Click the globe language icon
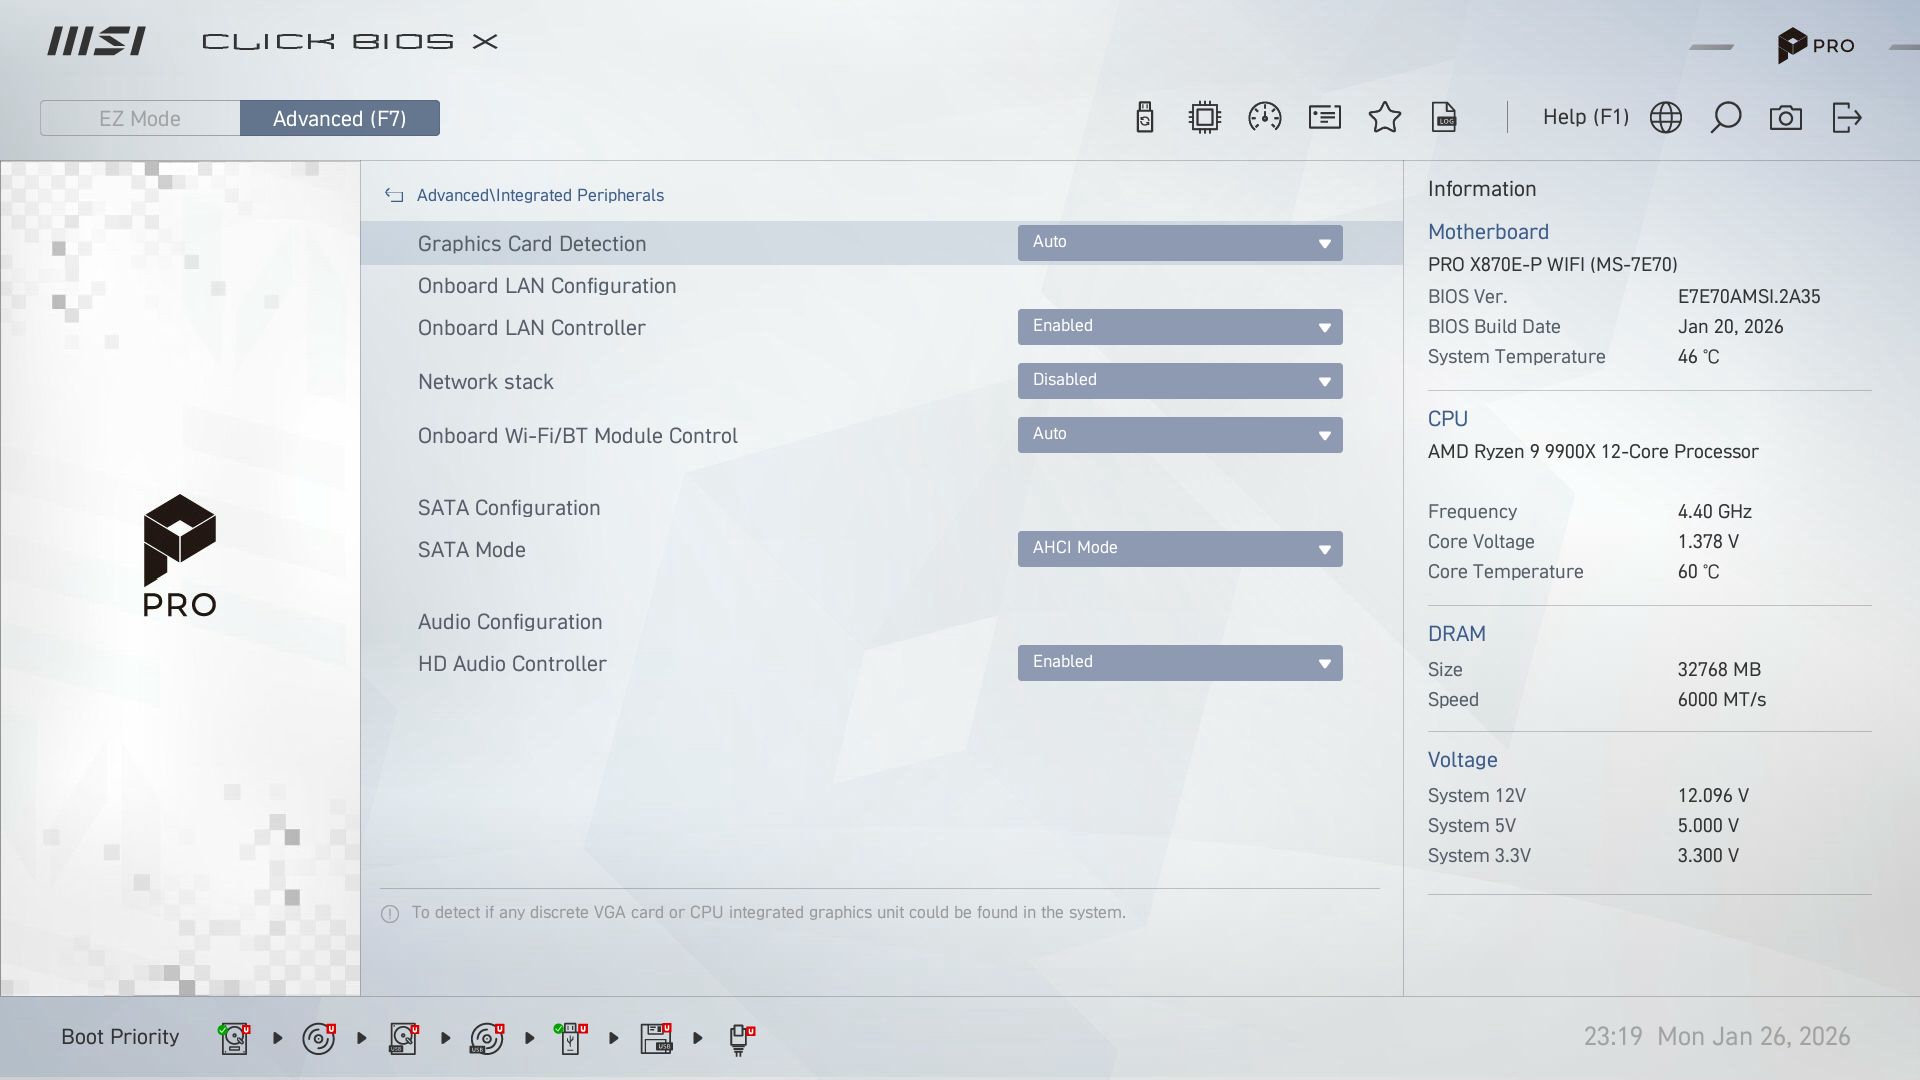This screenshot has width=1920, height=1080. click(1666, 118)
